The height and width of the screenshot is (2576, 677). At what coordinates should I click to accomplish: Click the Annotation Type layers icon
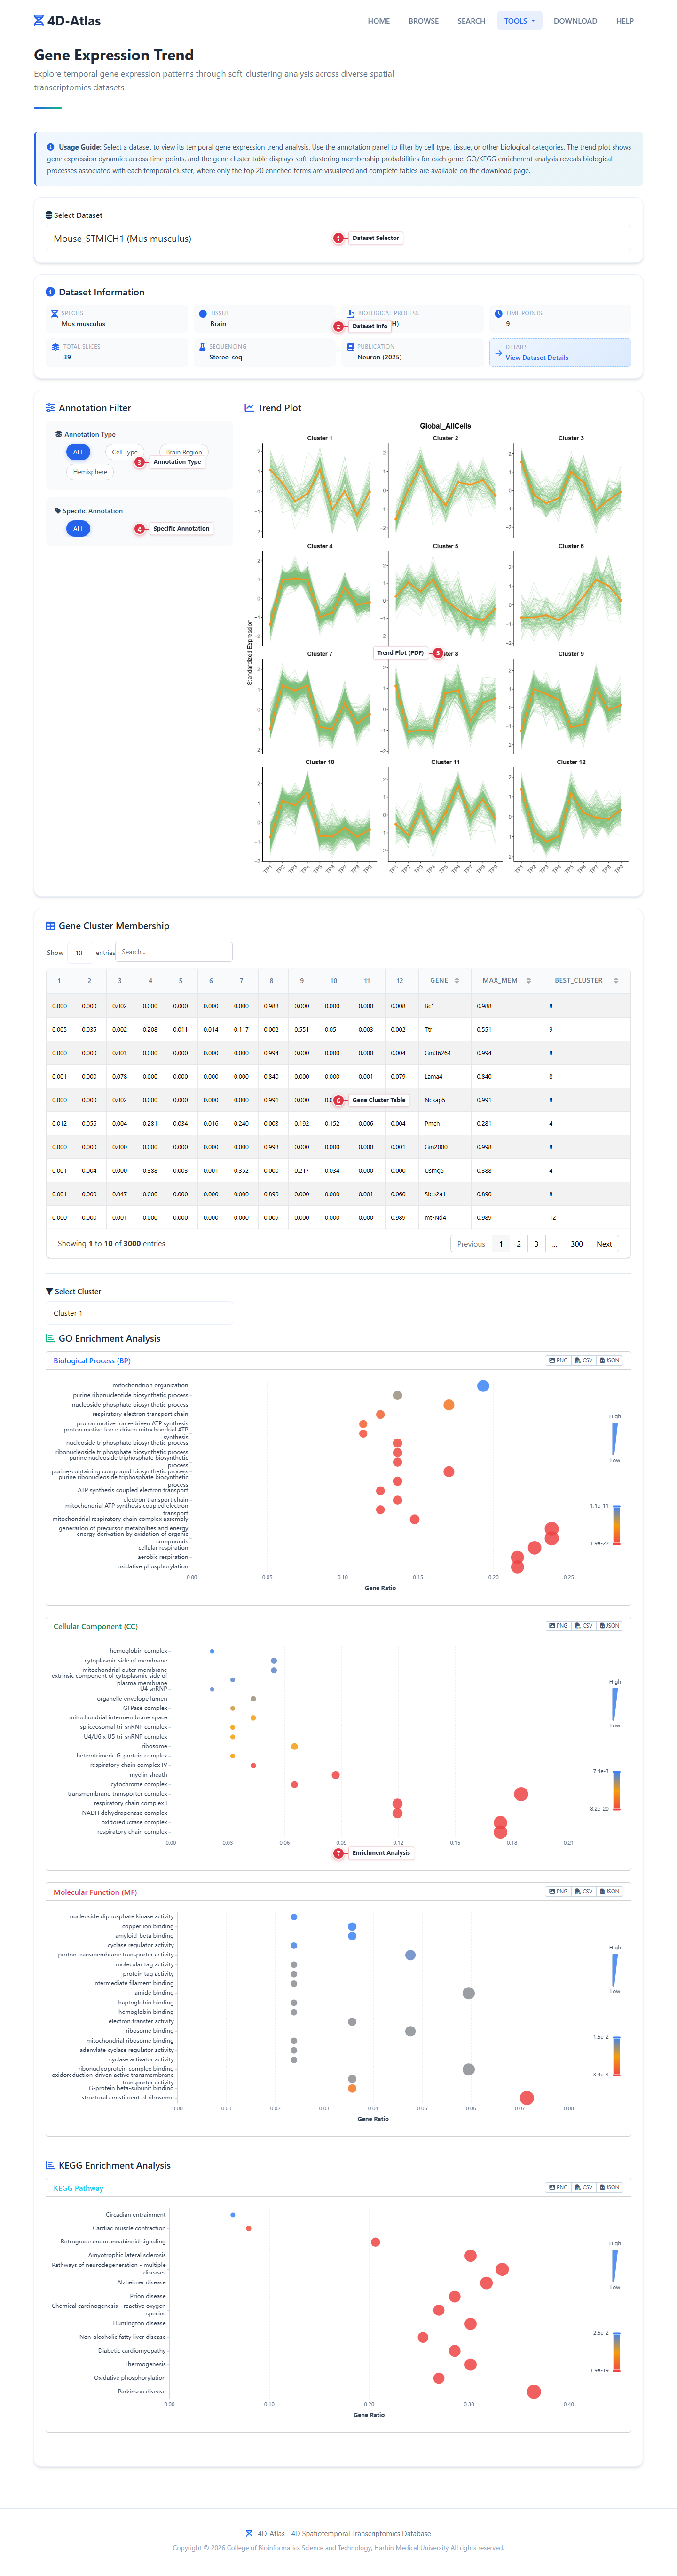pyautogui.click(x=59, y=434)
